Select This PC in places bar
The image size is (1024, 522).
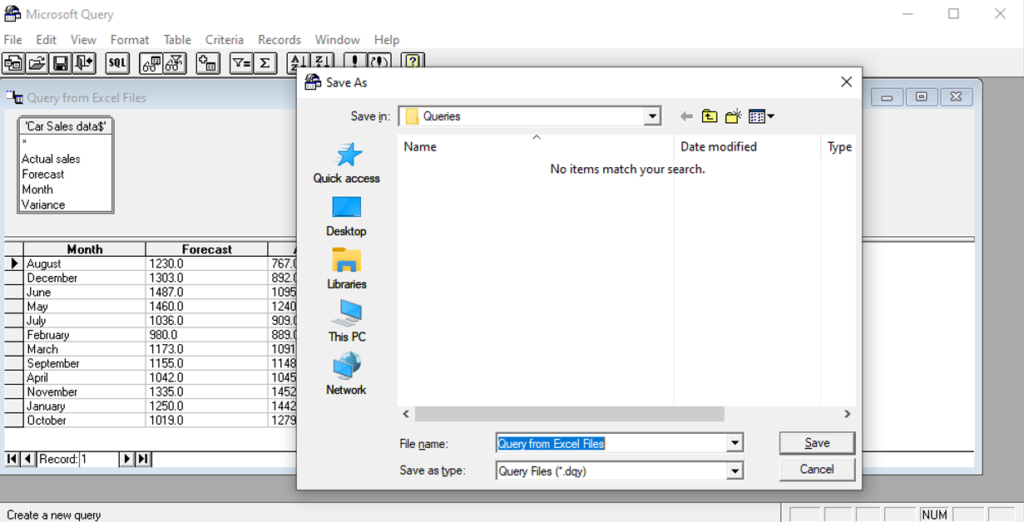[x=346, y=322]
